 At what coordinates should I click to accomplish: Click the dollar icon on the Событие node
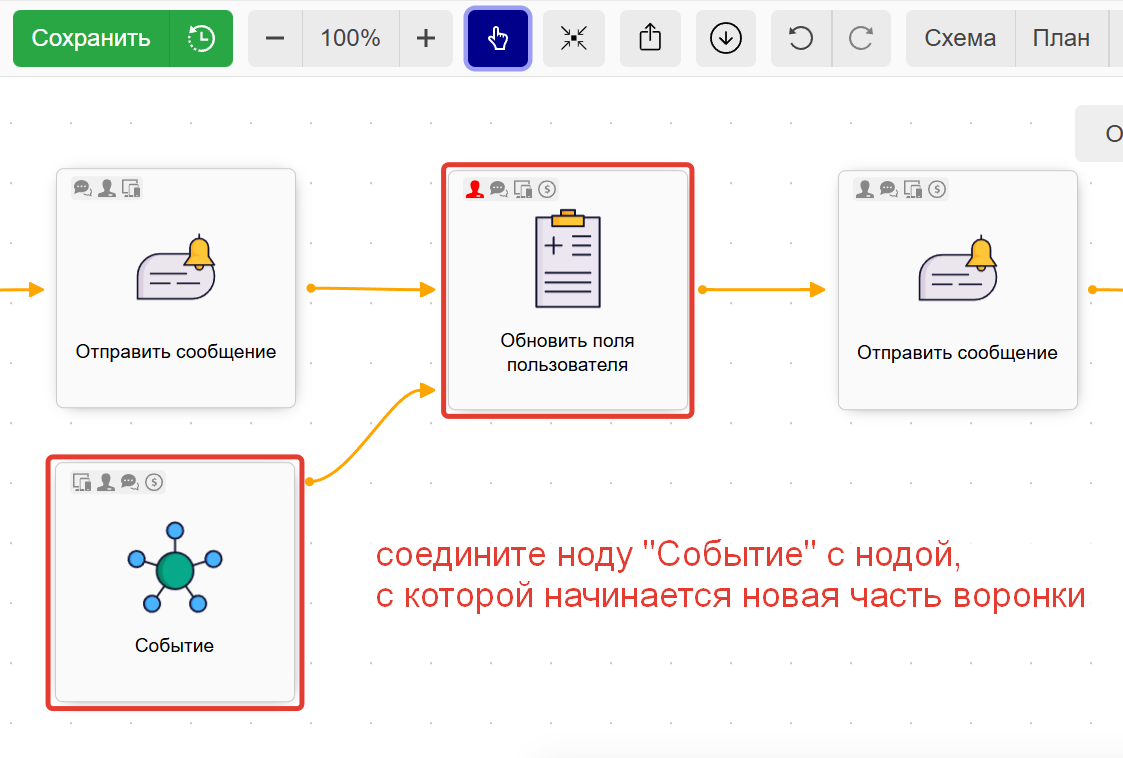click(153, 482)
